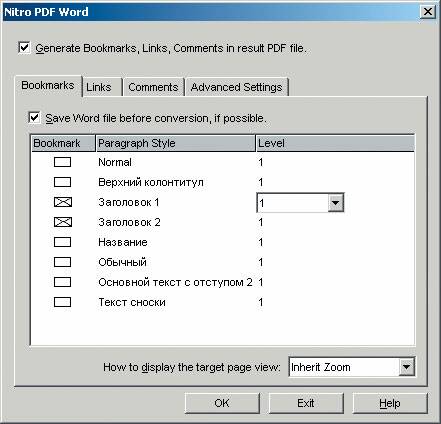Tick bookmark box for Основной текст с отступом 2
Image resolution: width=441 pixels, height=424 pixels.
62,282
